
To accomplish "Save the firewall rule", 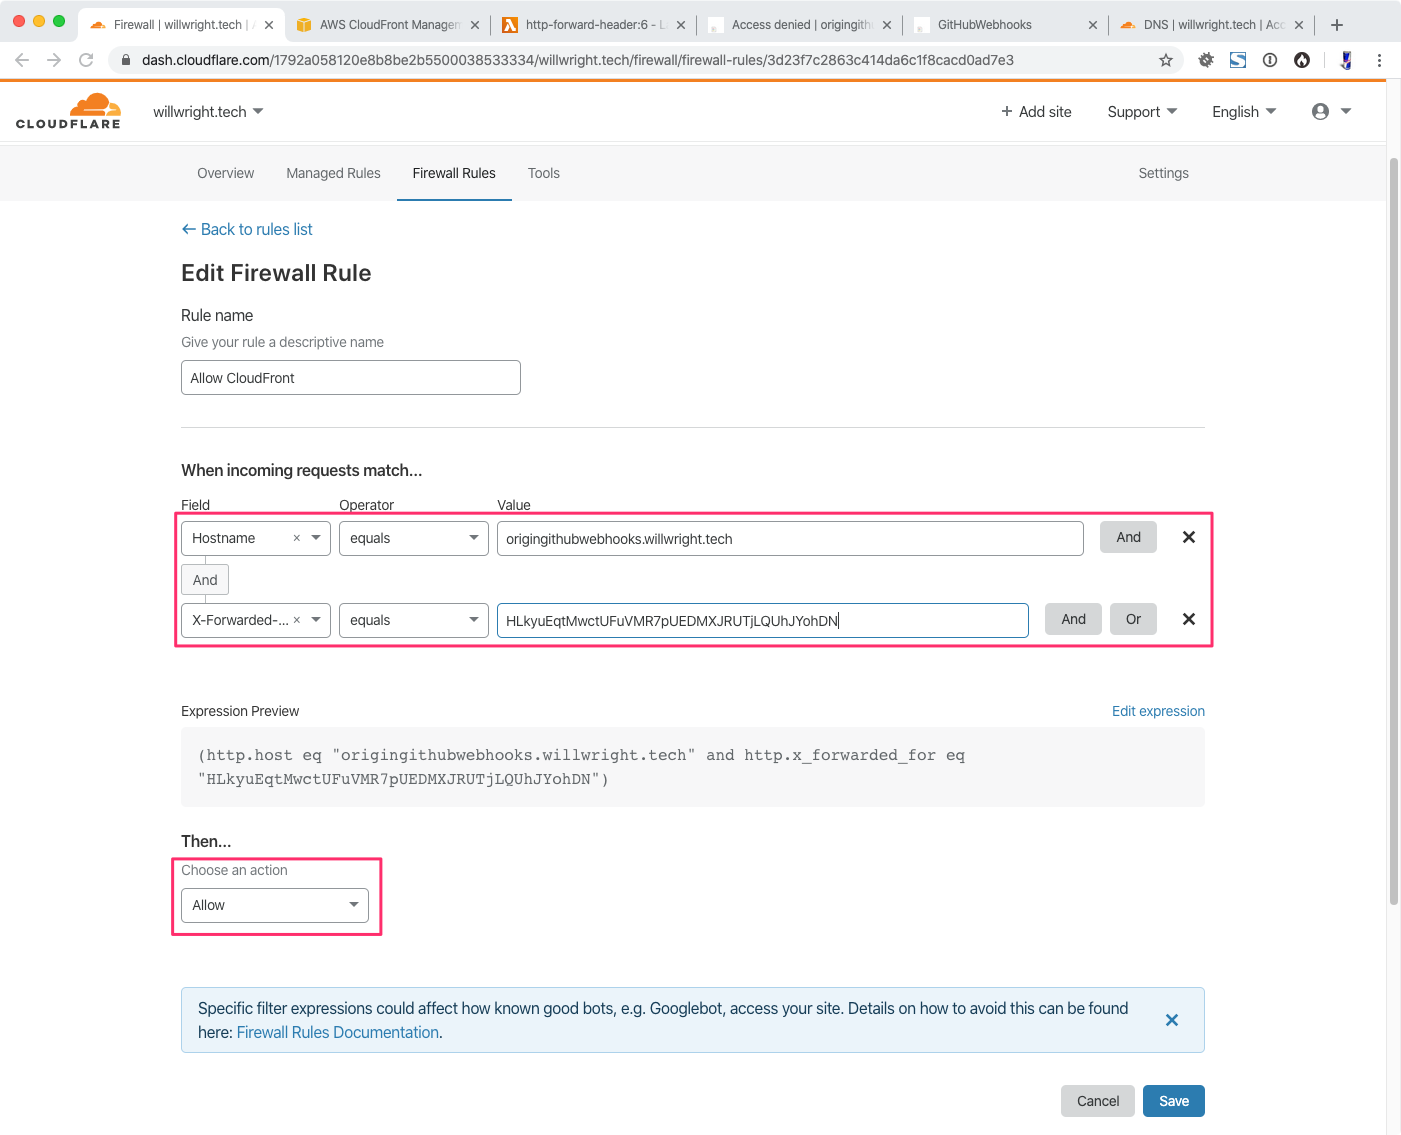I will (1174, 1101).
